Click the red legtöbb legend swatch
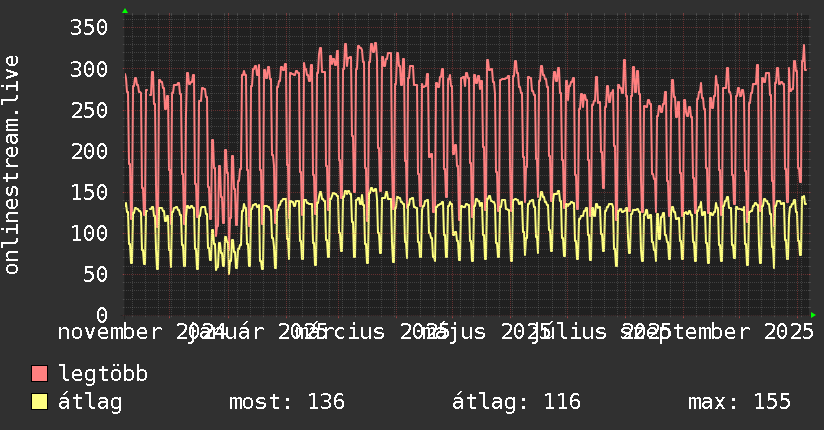This screenshot has width=824, height=430. 39,373
